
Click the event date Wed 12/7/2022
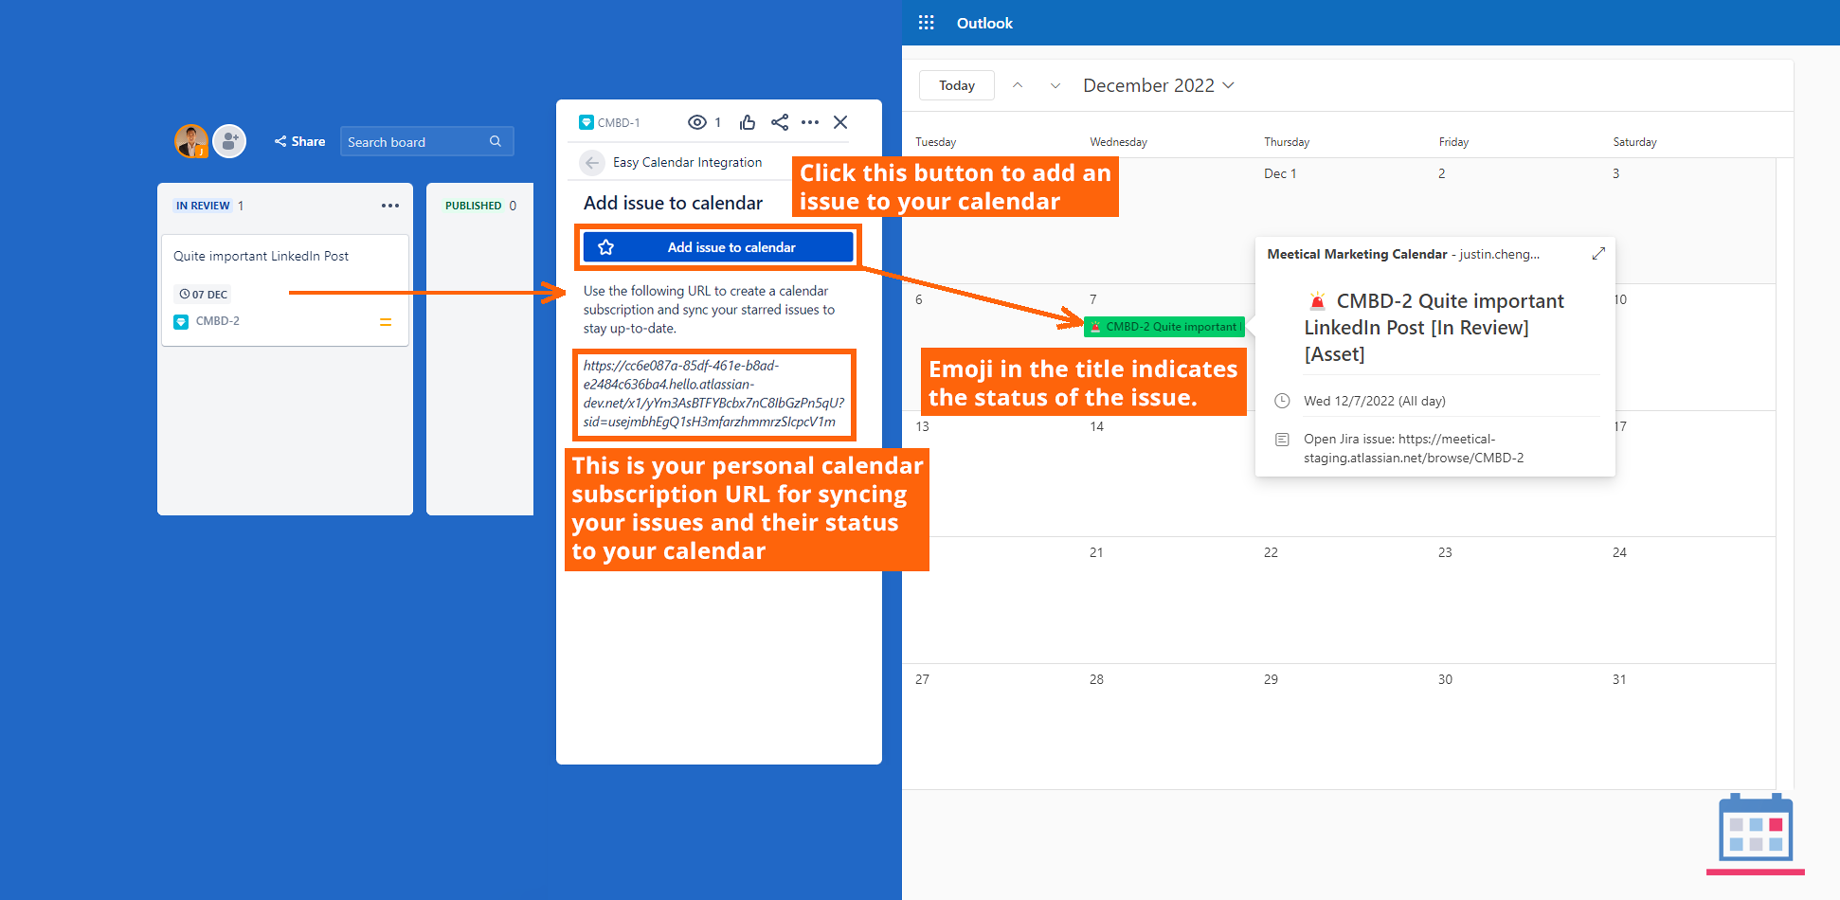pos(1374,401)
